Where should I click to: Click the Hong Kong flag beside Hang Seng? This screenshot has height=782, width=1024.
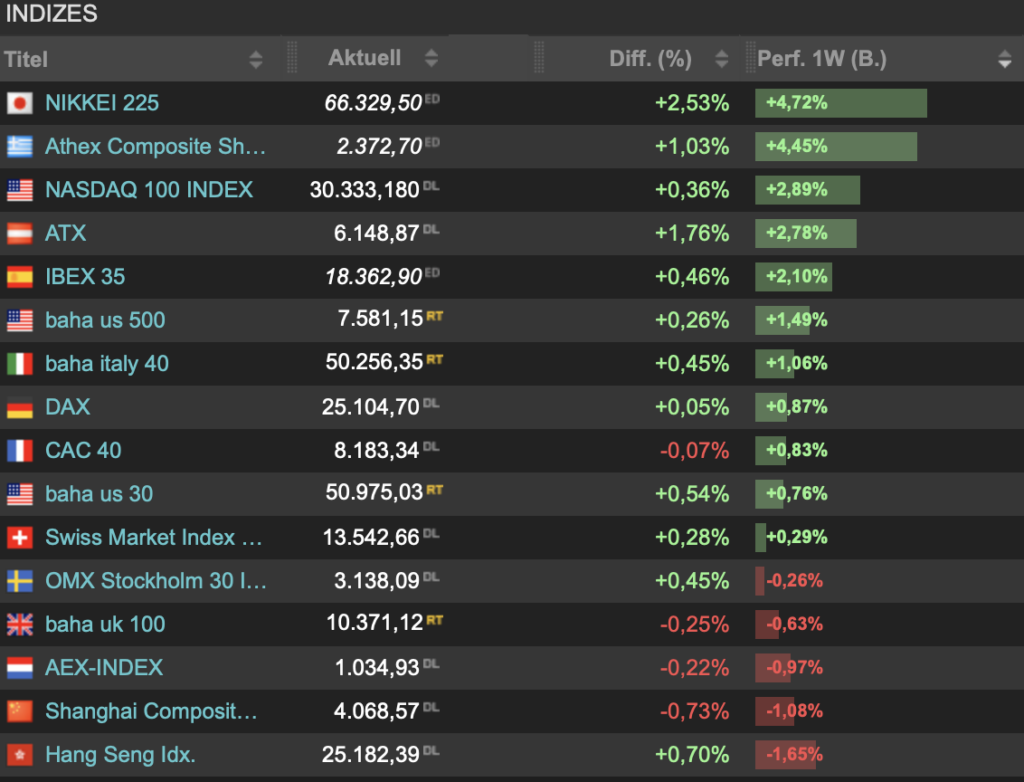(20, 755)
